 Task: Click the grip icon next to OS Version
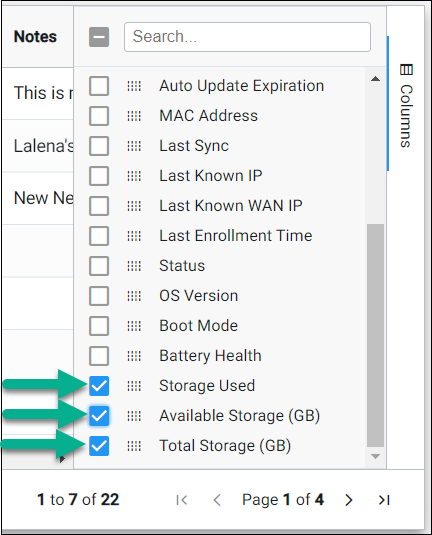click(134, 296)
